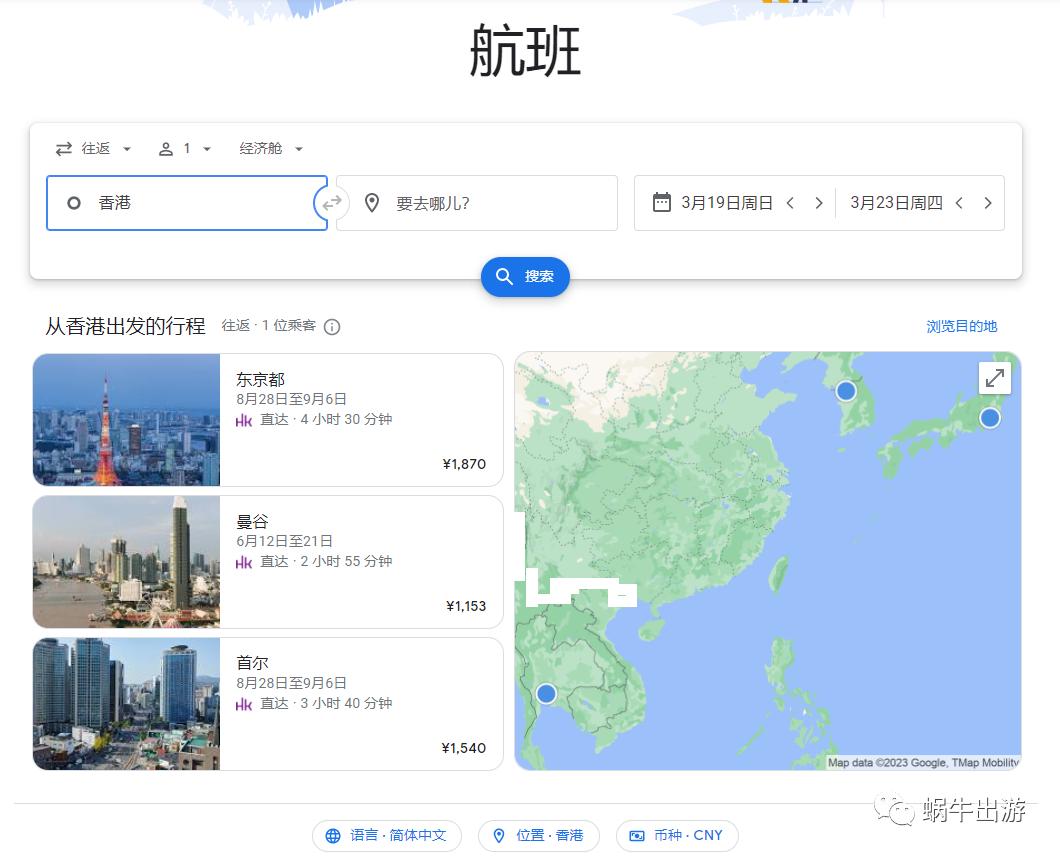
Task: Click the info icon next to 往返·1位乘客
Action: coord(331,327)
